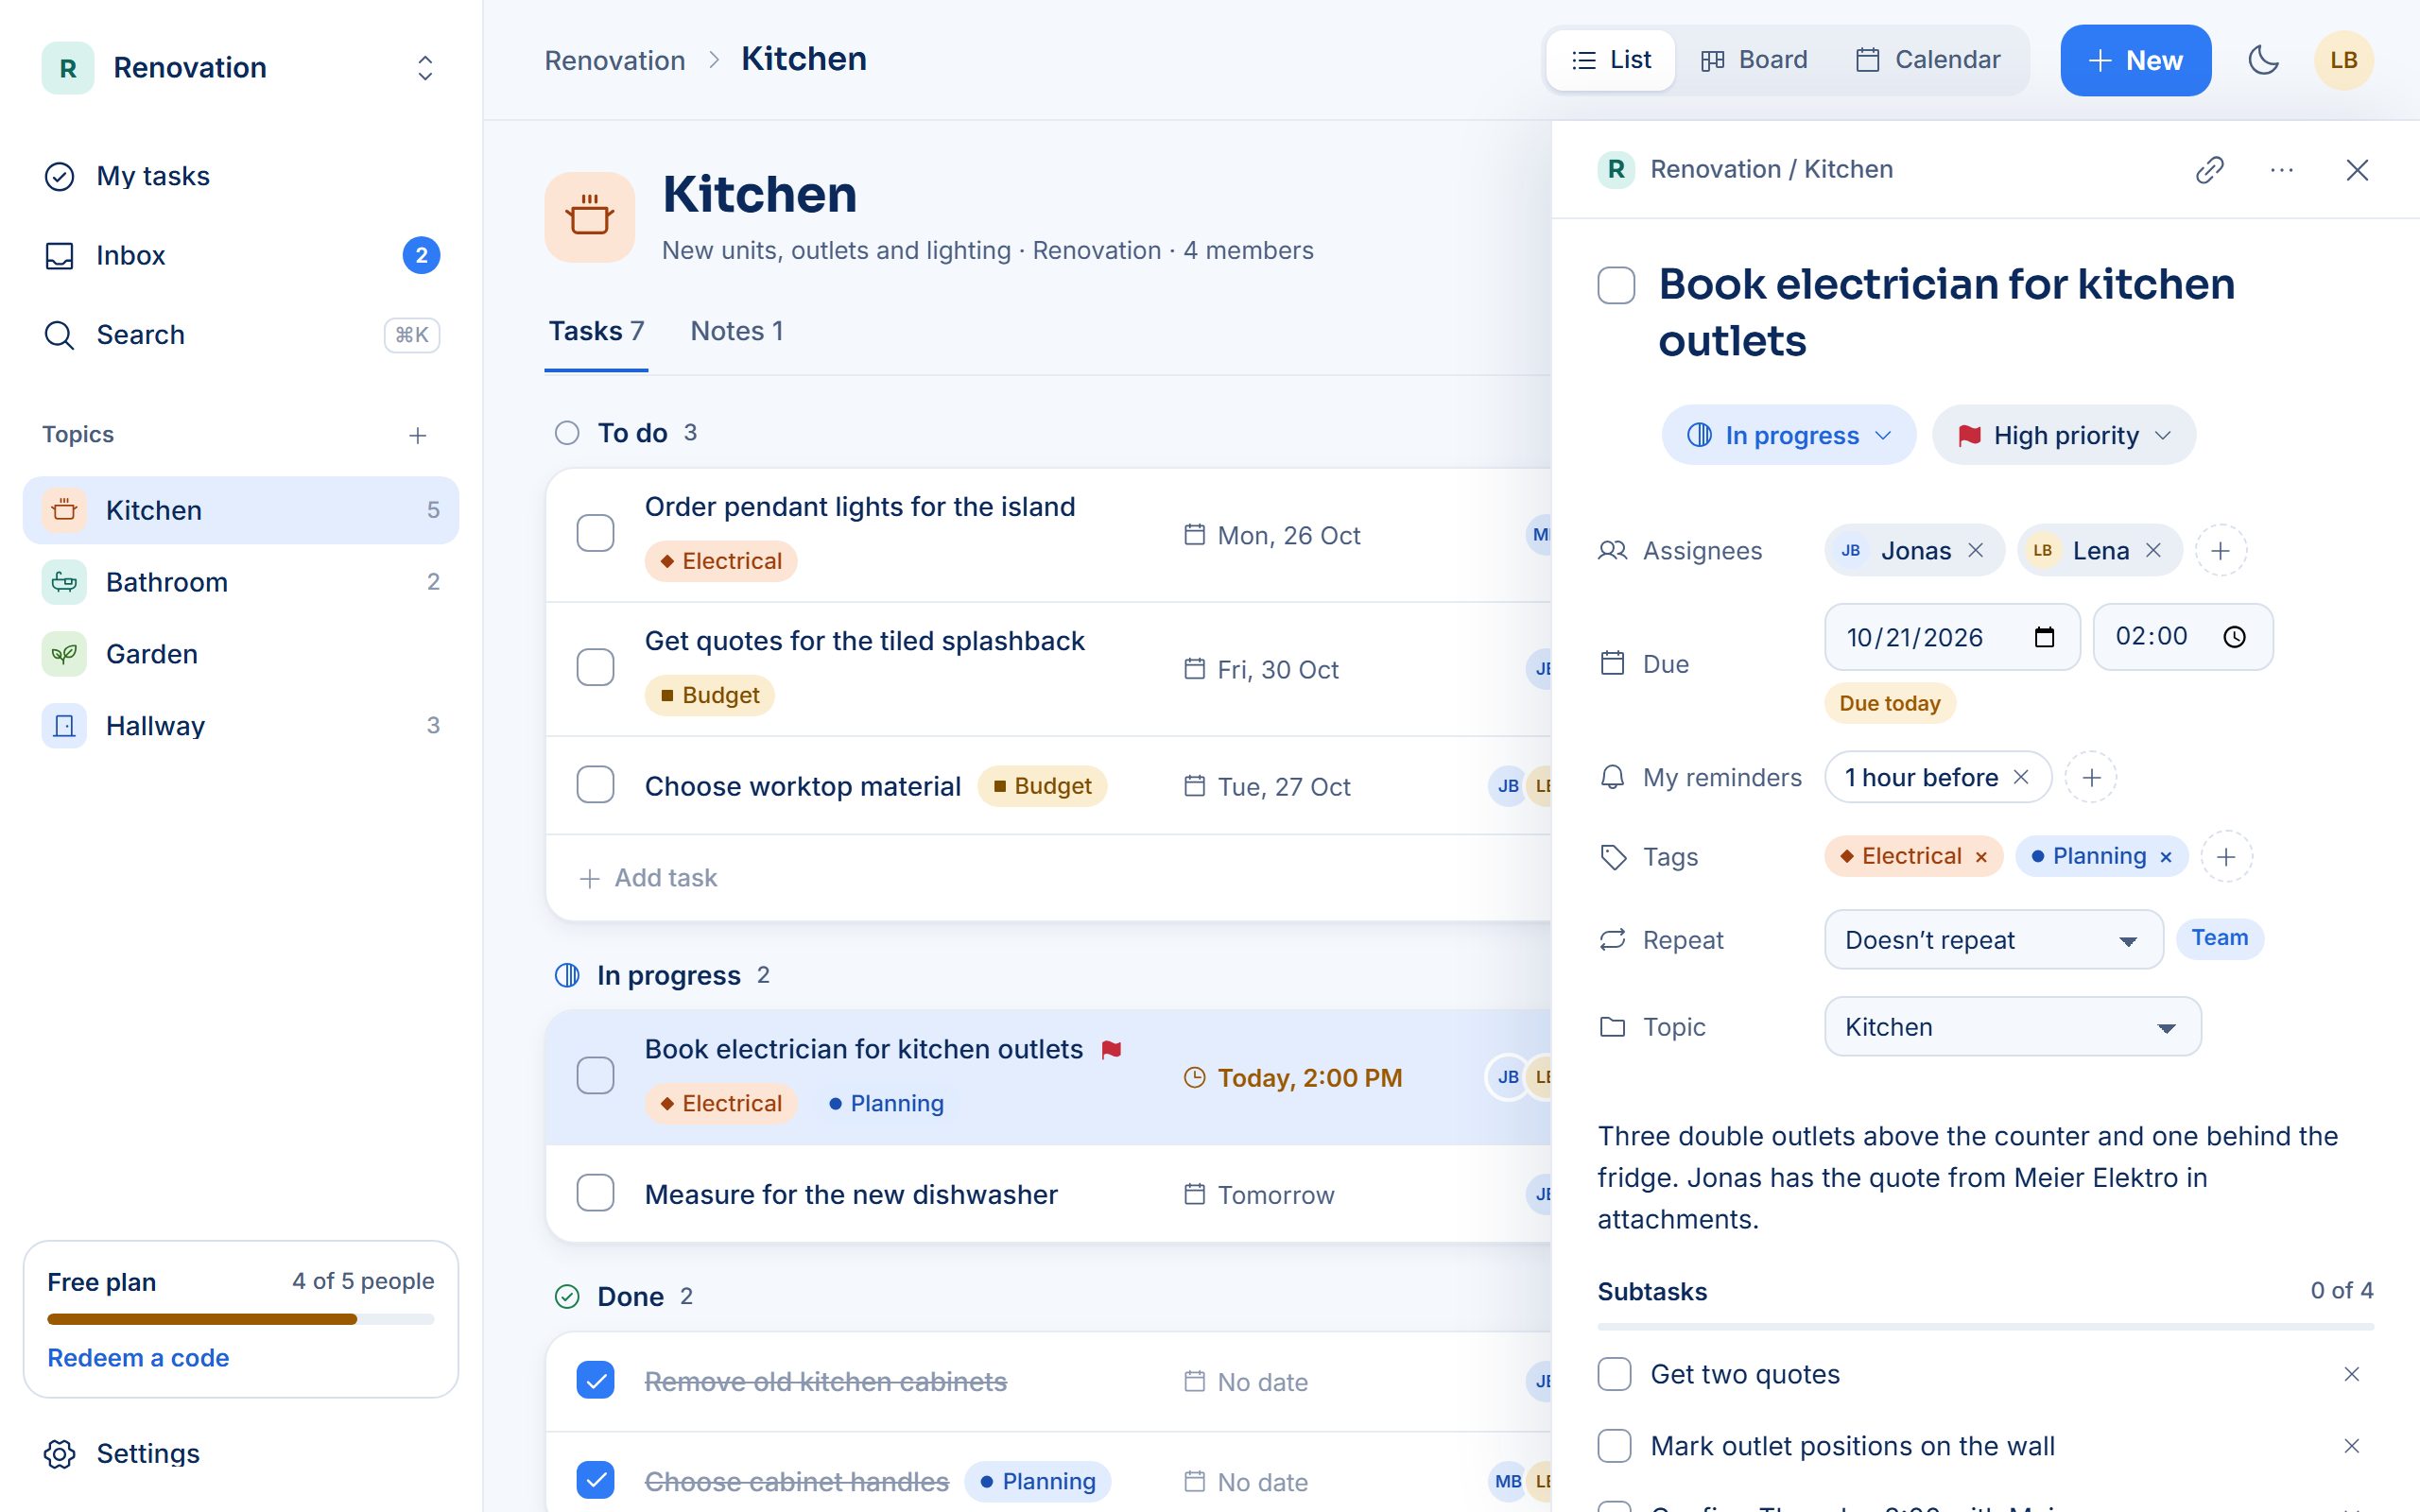
Task: Click the due date field 10/21/2026
Action: click(x=1952, y=637)
